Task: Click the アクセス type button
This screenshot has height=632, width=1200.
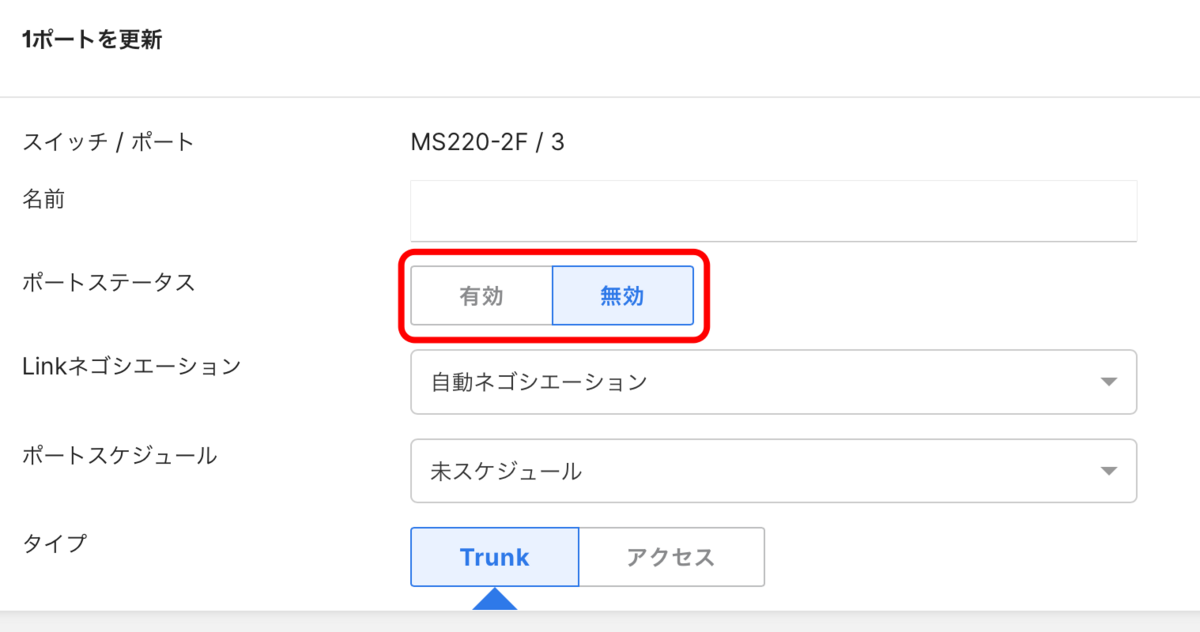Action: [x=671, y=557]
